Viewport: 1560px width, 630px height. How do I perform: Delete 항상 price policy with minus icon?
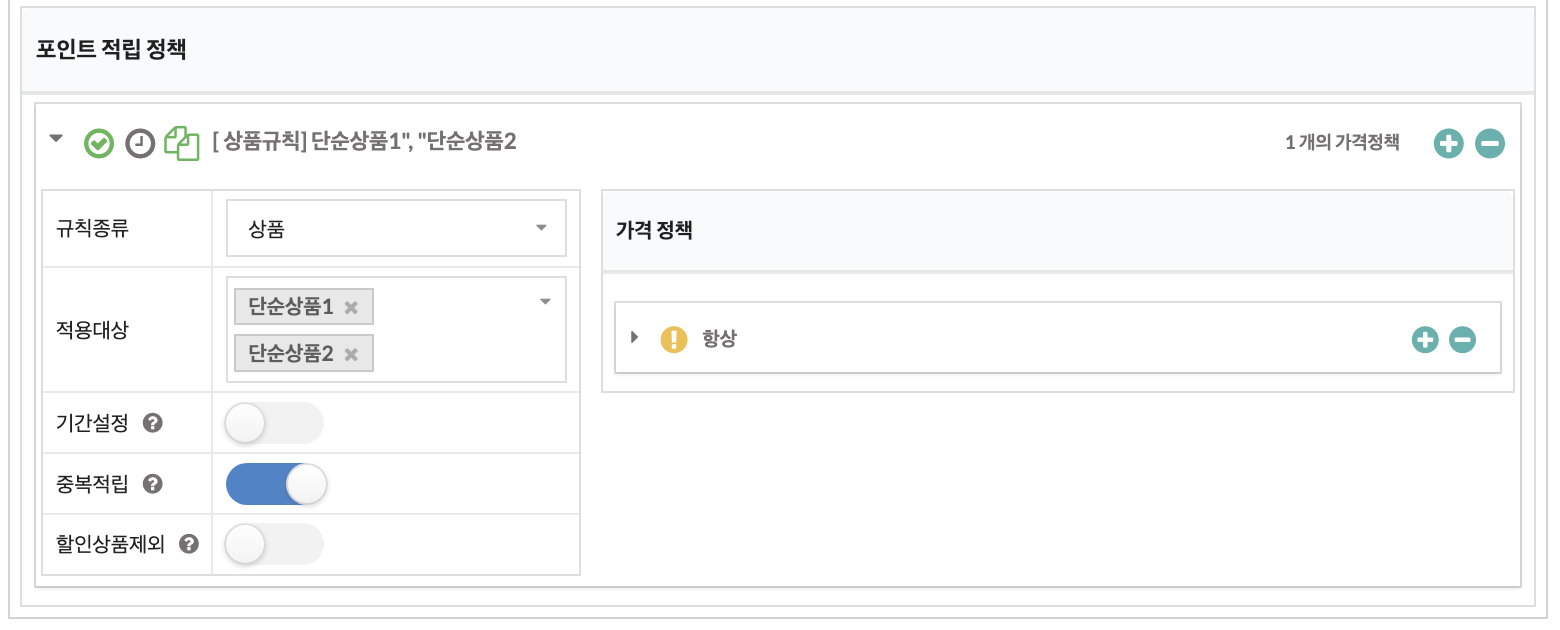[1462, 340]
